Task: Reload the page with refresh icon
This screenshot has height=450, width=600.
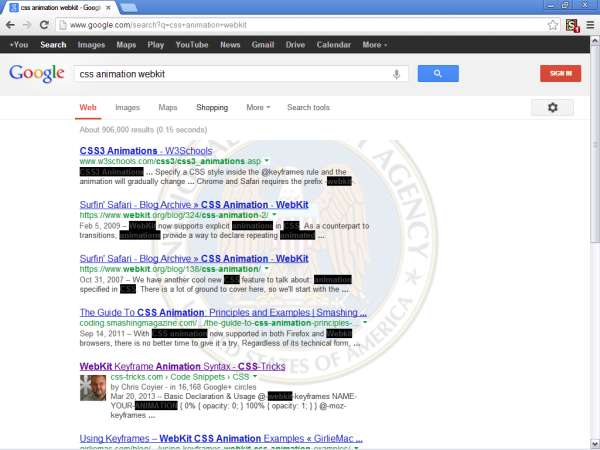Action: coord(44,25)
